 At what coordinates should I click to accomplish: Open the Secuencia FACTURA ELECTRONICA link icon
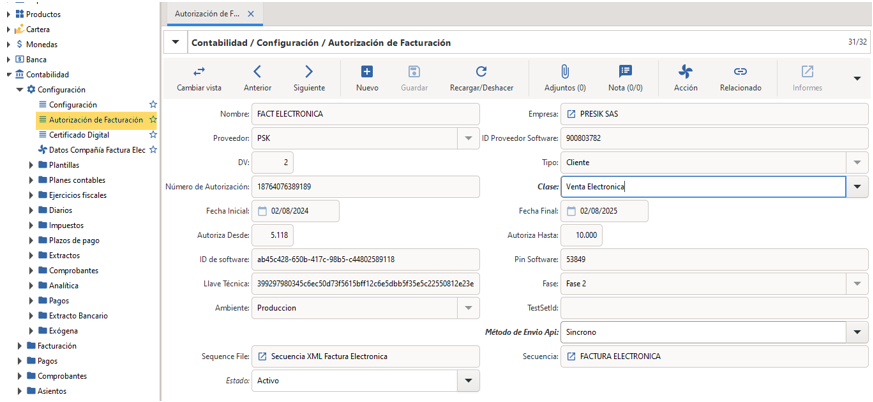[571, 356]
